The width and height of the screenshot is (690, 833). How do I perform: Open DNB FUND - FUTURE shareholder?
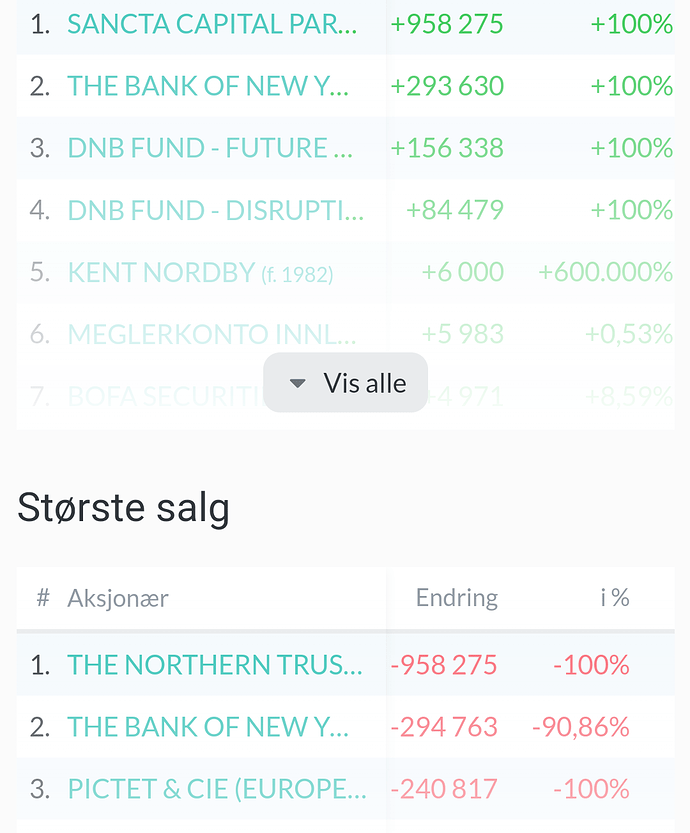click(210, 148)
